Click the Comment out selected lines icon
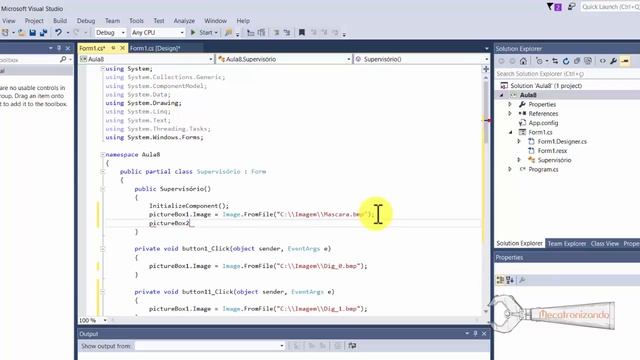 pyautogui.click(x=276, y=33)
